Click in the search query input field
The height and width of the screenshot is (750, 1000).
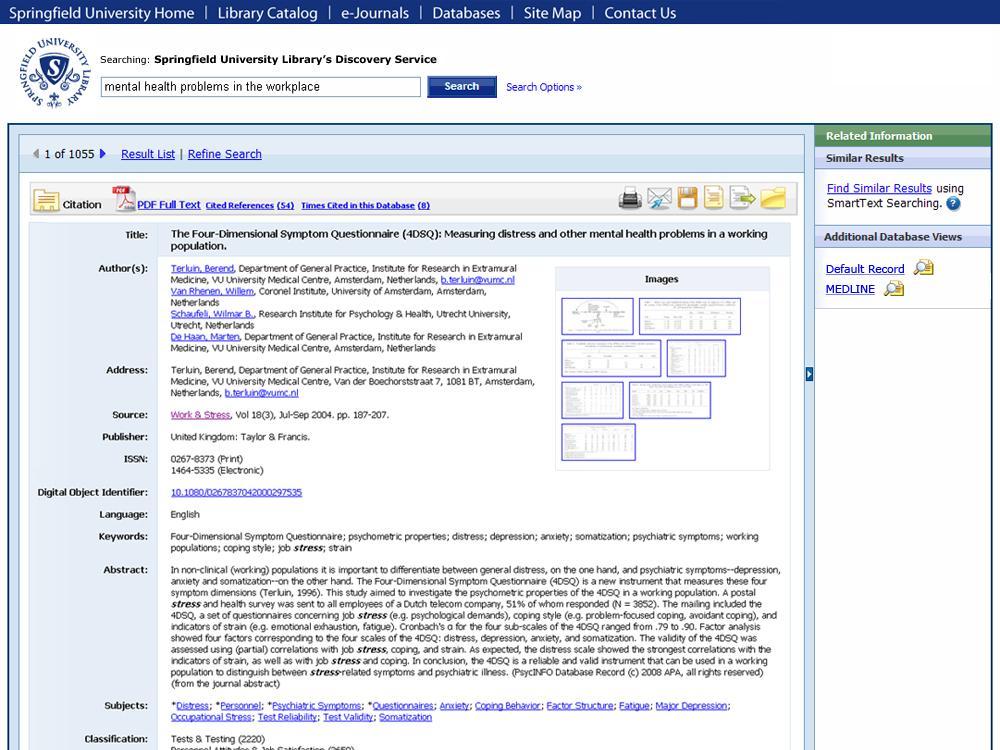tap(260, 87)
